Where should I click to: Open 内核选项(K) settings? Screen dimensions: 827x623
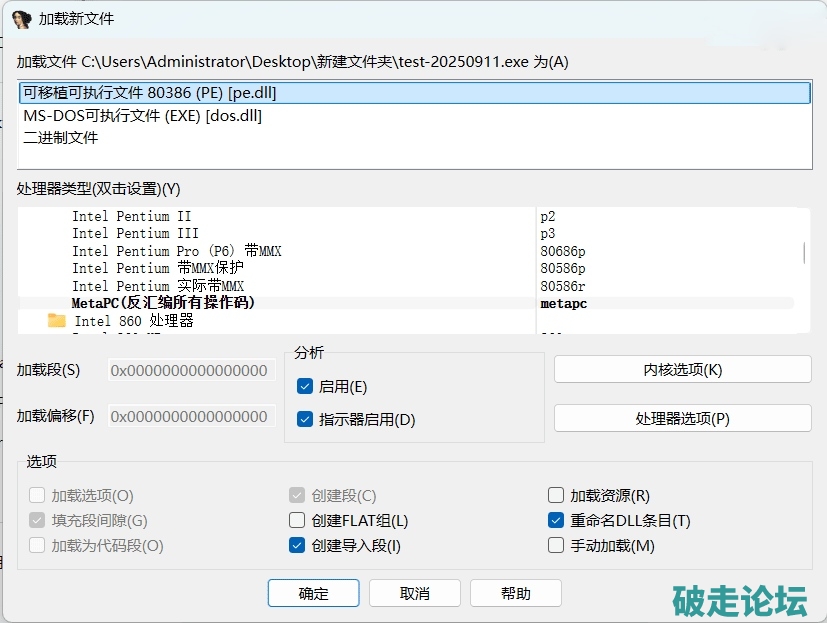point(682,369)
